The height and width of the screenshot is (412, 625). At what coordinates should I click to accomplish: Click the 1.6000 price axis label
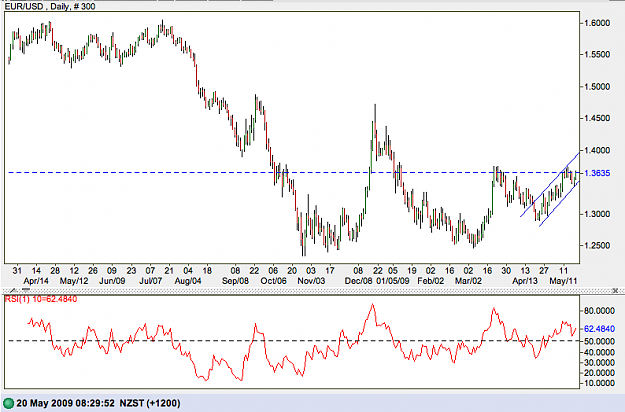point(597,23)
